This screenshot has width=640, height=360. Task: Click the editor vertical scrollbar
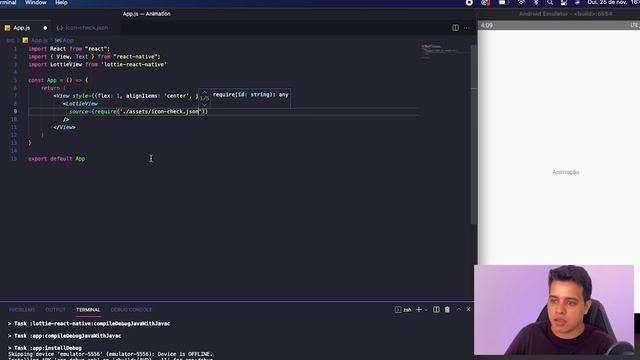[x=473, y=135]
